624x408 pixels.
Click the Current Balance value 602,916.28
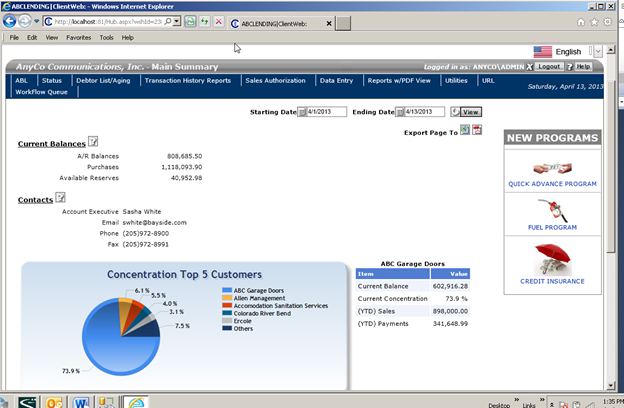point(450,286)
